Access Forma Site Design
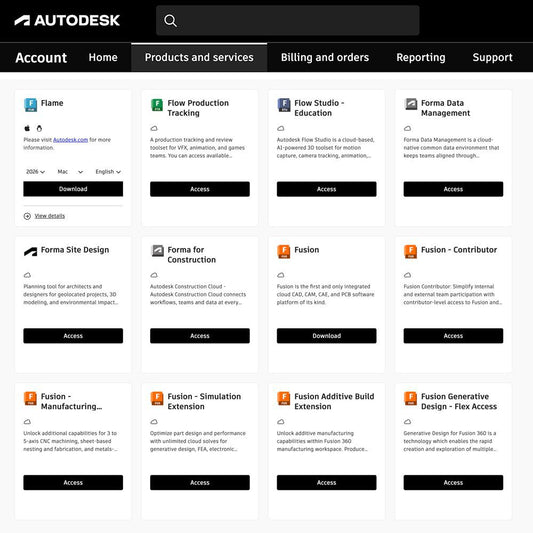Image resolution: width=533 pixels, height=533 pixels. 73,336
